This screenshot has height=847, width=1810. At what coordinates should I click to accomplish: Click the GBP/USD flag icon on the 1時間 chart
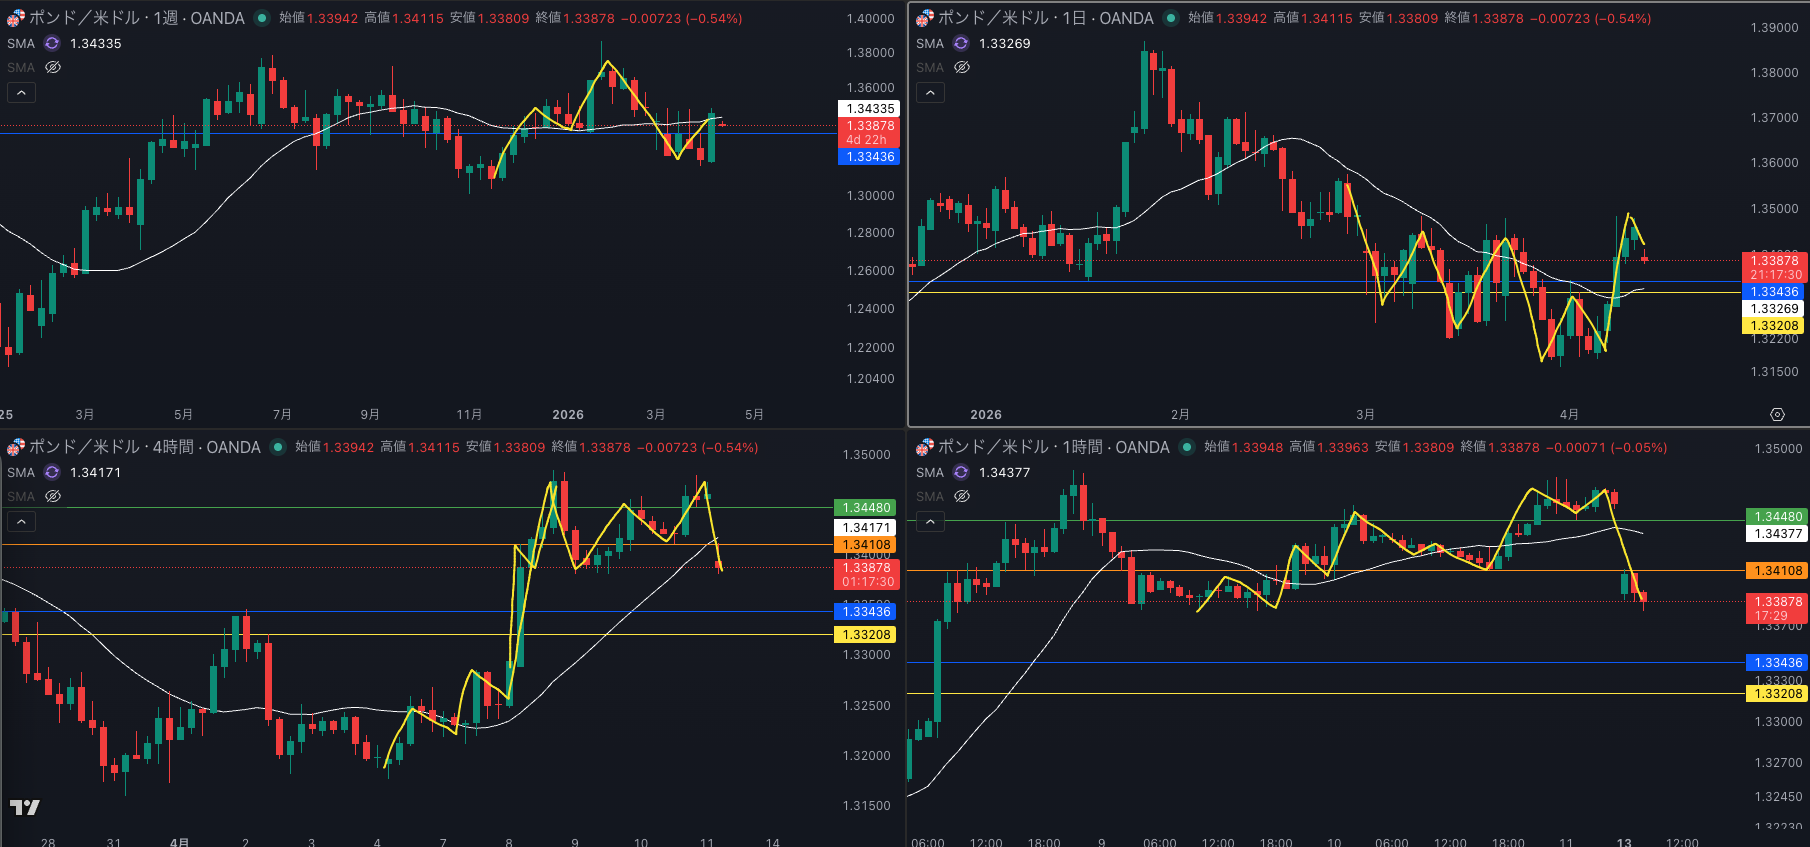click(925, 447)
